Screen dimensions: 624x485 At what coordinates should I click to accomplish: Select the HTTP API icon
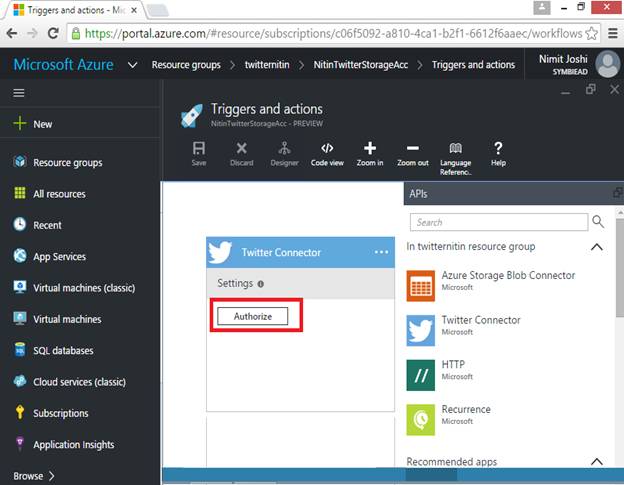[421, 375]
